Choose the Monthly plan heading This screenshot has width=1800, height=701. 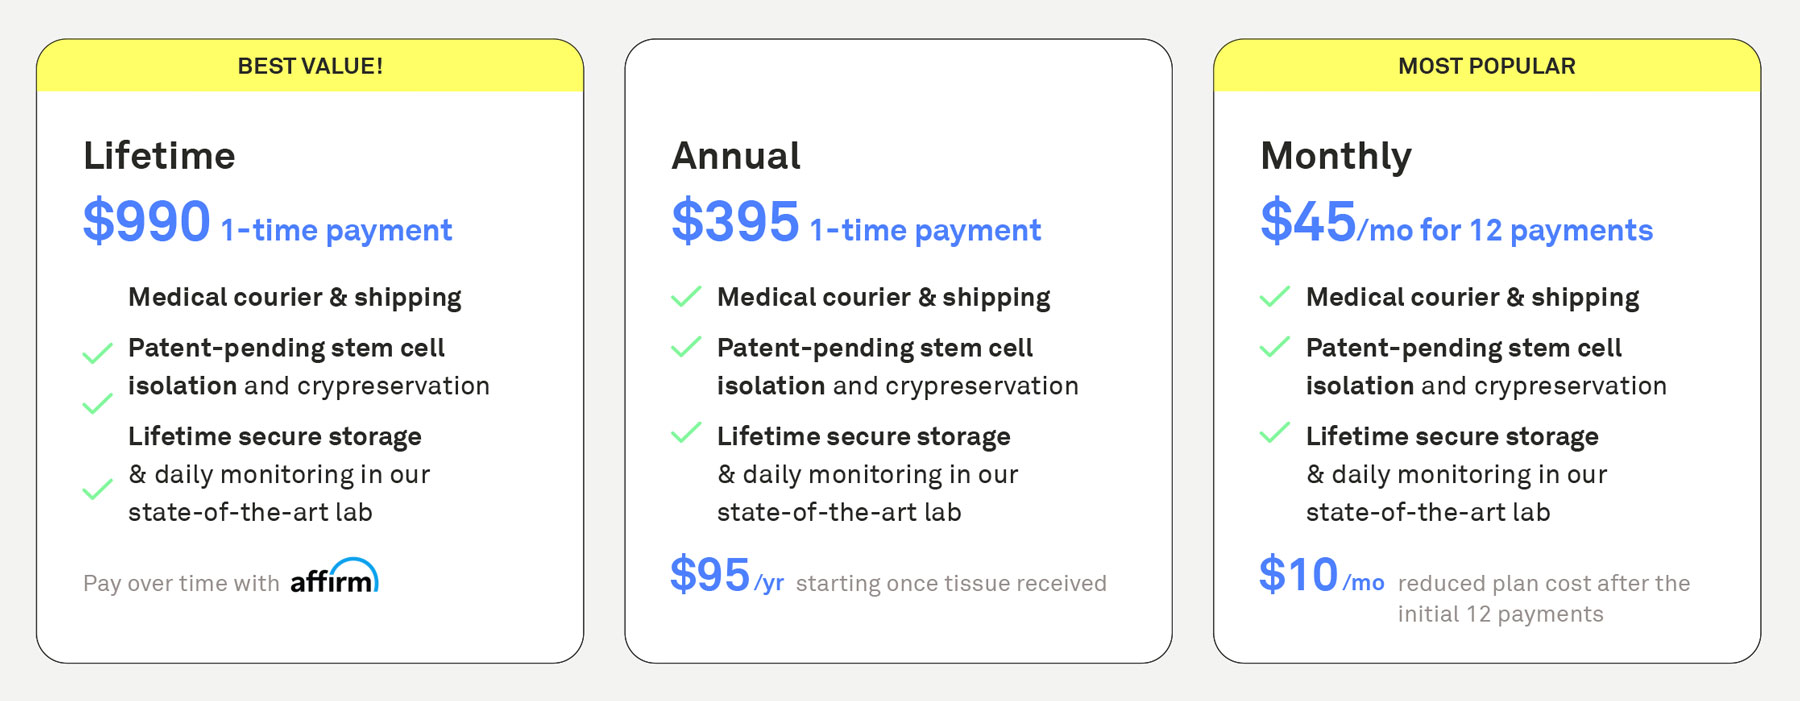click(x=1336, y=156)
